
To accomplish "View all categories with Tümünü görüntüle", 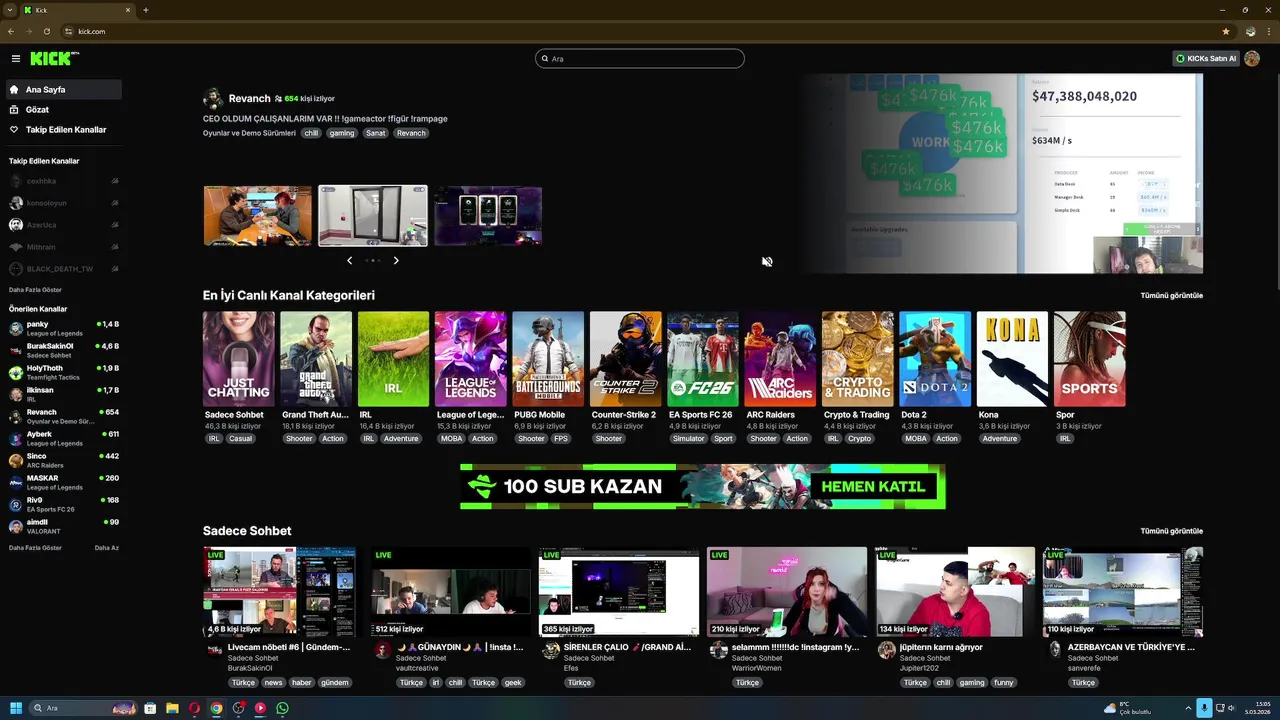I will [x=1171, y=295].
